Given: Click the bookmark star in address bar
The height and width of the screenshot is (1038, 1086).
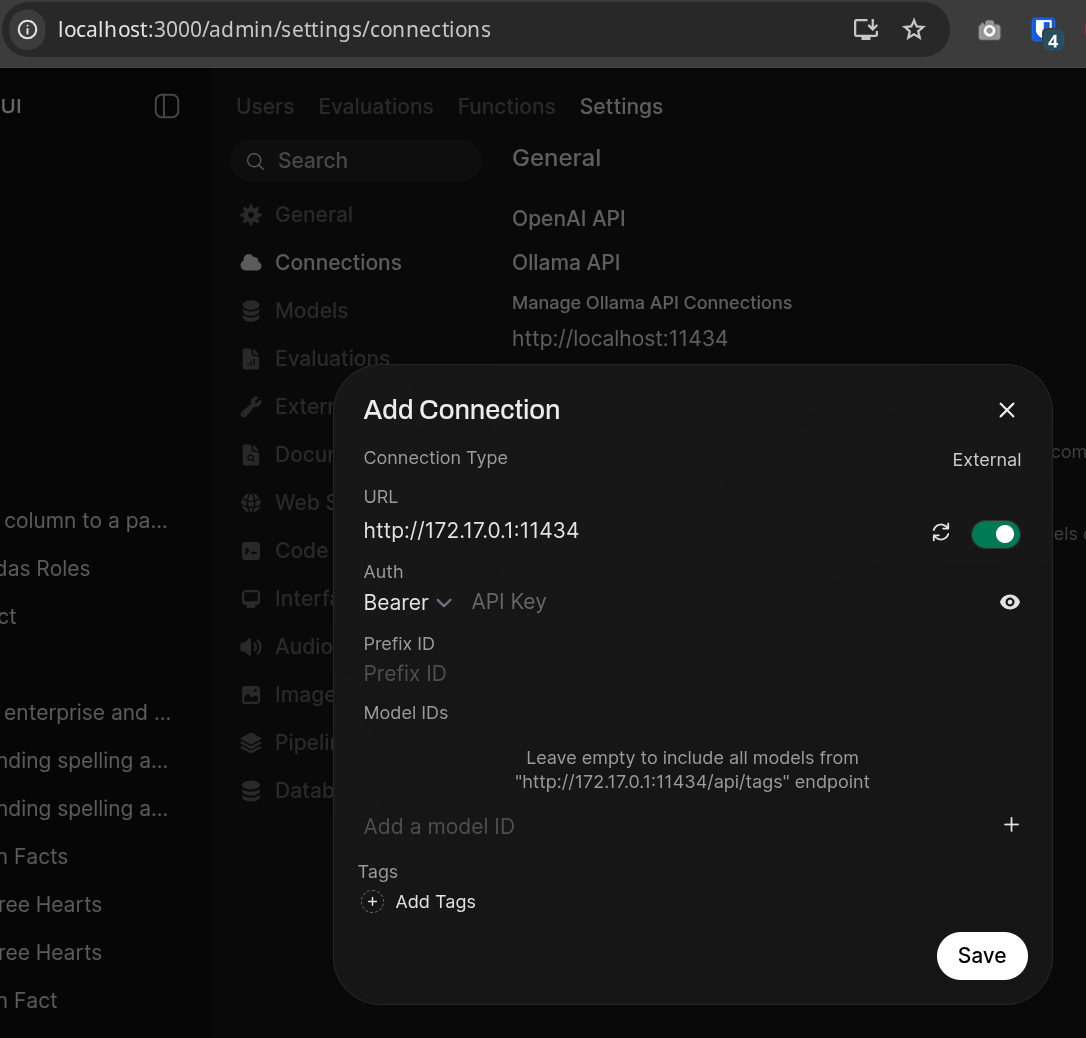Looking at the screenshot, I should [x=914, y=30].
